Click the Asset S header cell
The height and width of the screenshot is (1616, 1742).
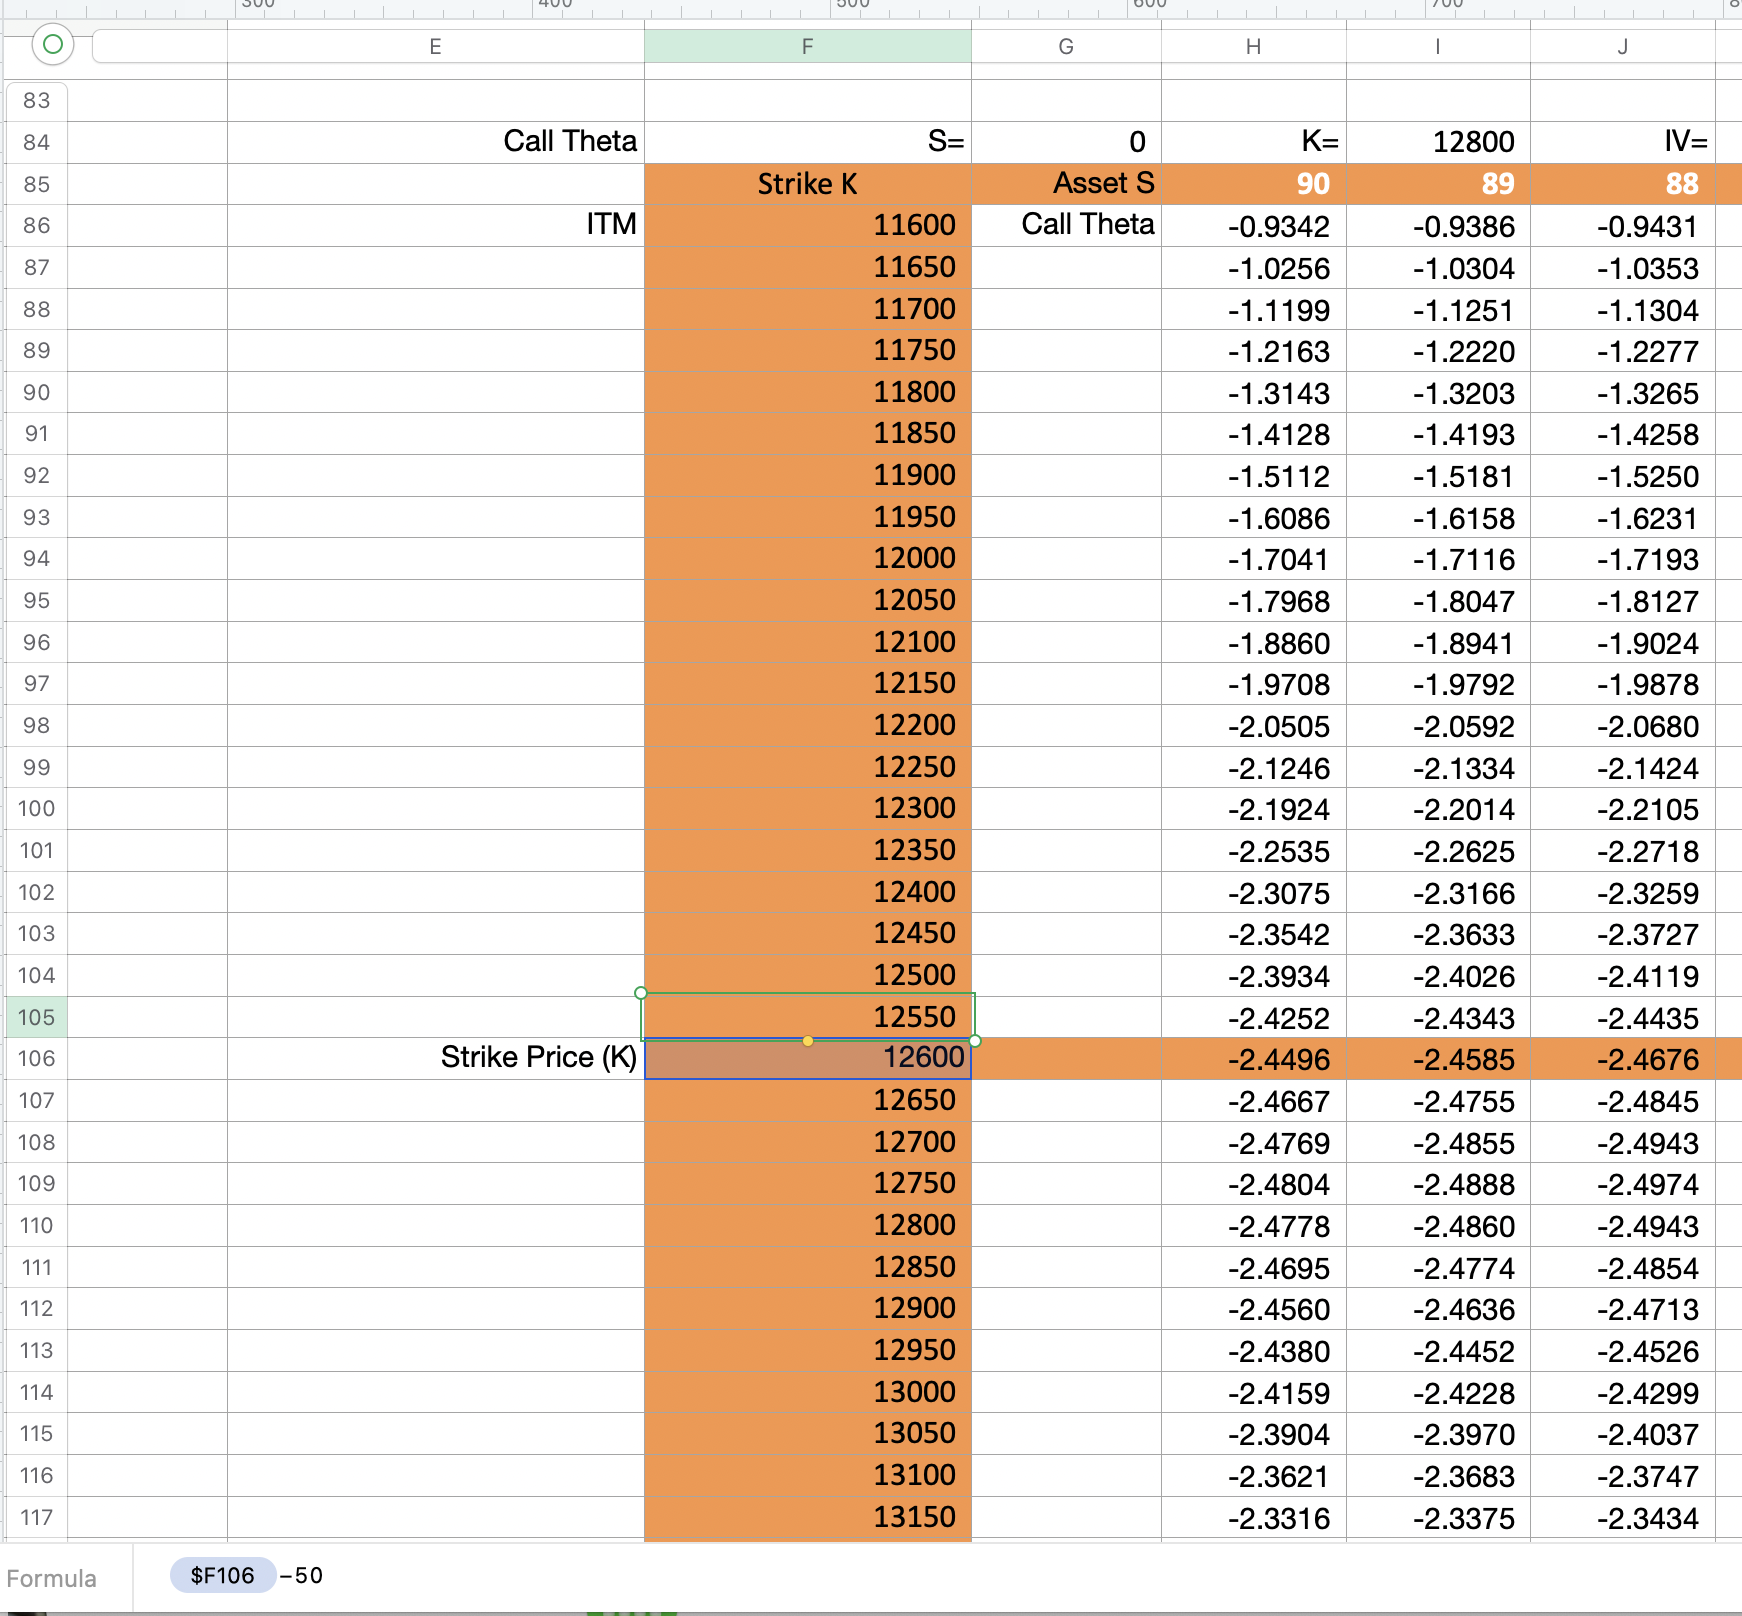click(1066, 184)
